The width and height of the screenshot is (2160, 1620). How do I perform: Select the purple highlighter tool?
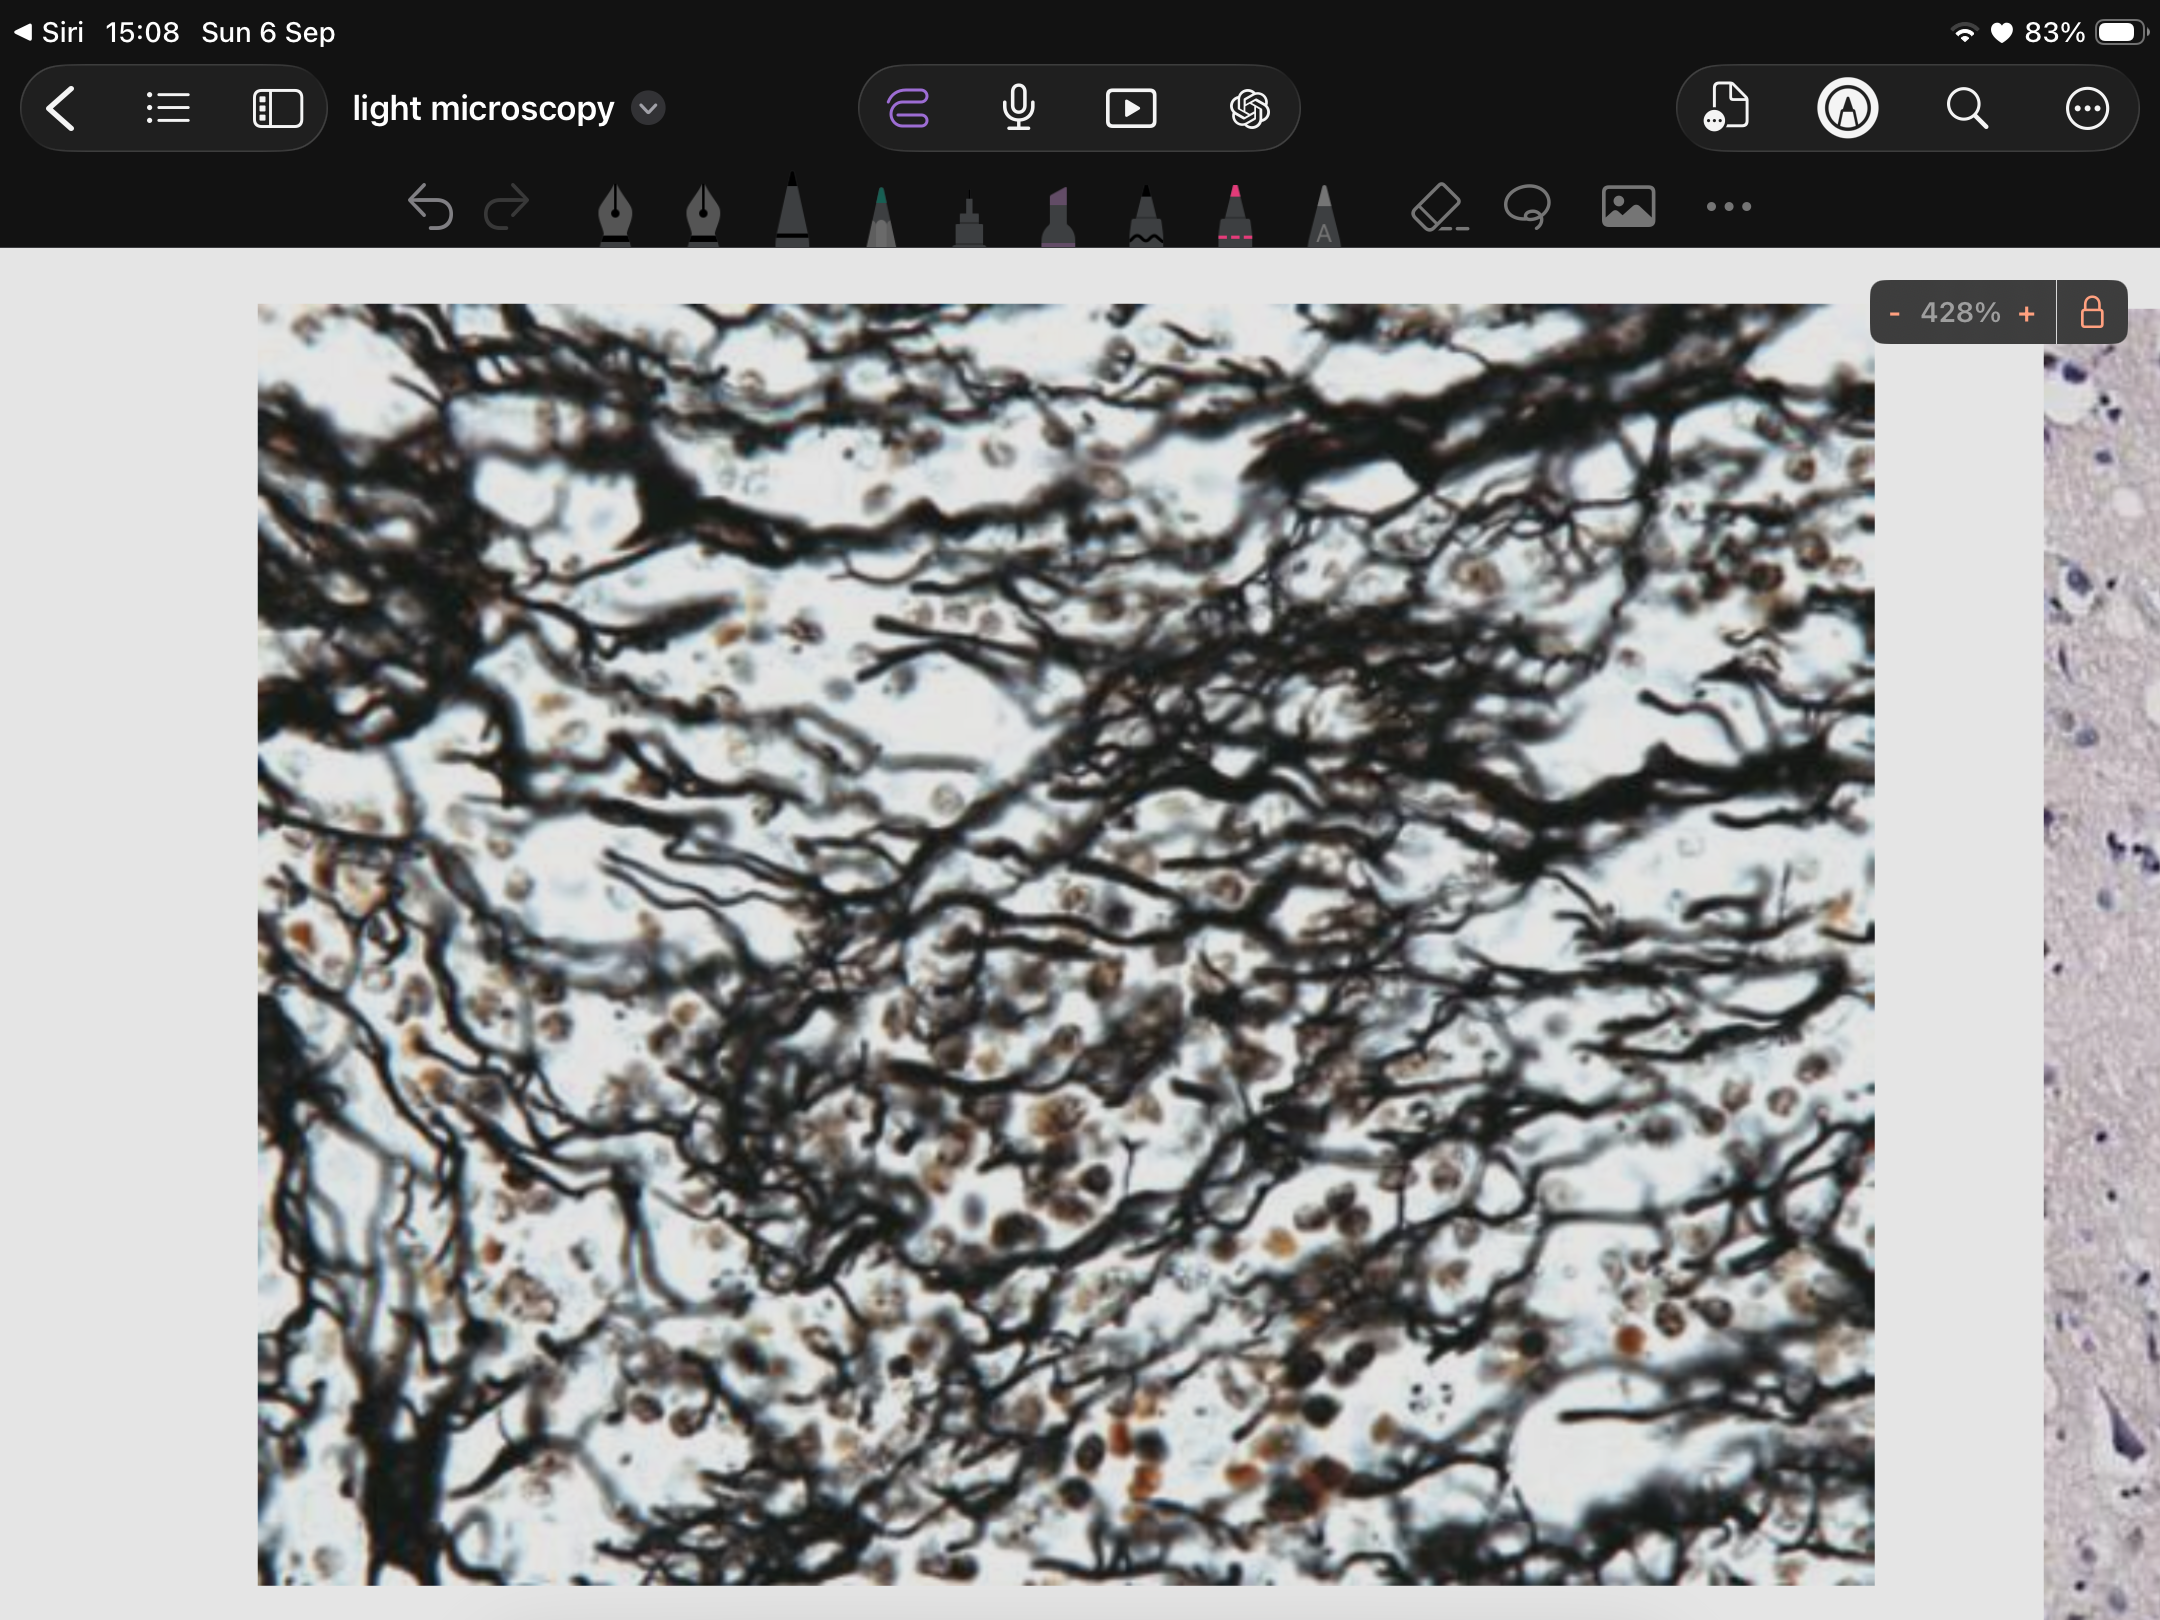tap(1058, 215)
